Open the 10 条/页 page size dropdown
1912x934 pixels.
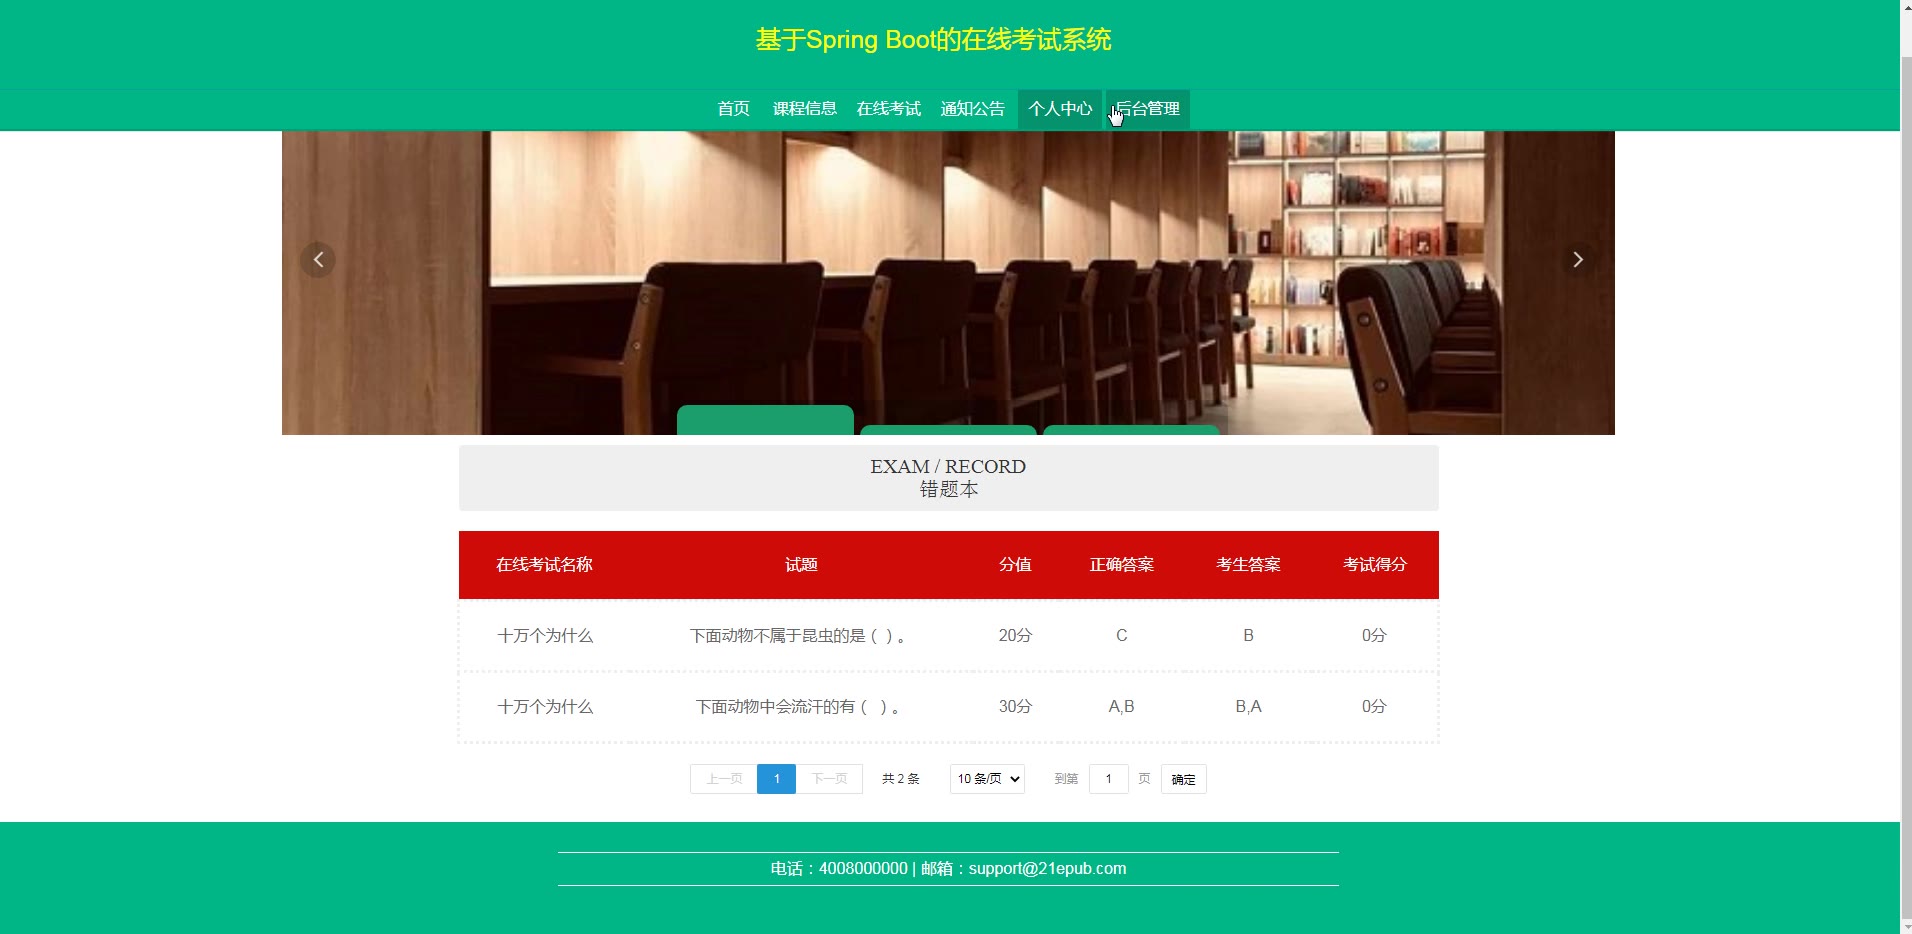pyautogui.click(x=987, y=779)
